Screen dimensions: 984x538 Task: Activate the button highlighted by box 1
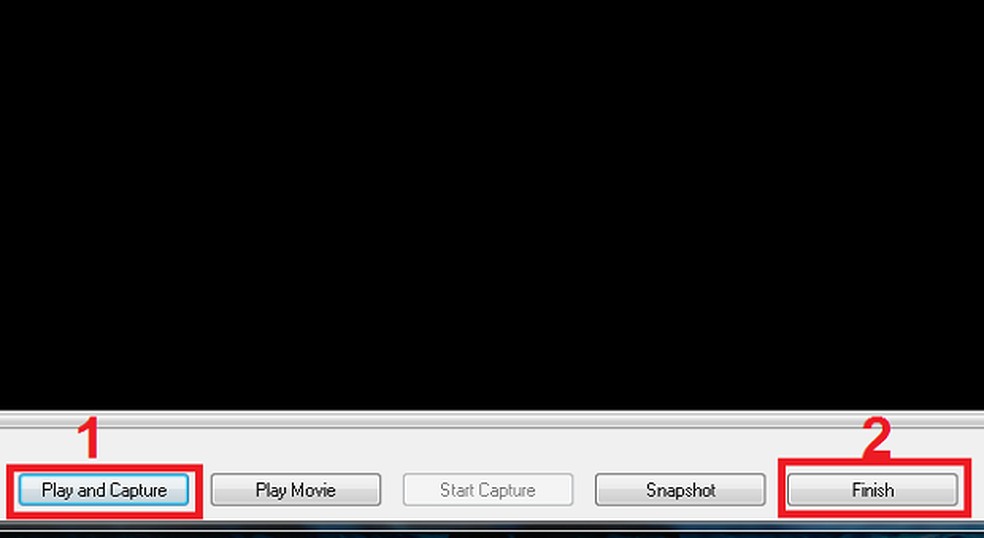coord(104,490)
